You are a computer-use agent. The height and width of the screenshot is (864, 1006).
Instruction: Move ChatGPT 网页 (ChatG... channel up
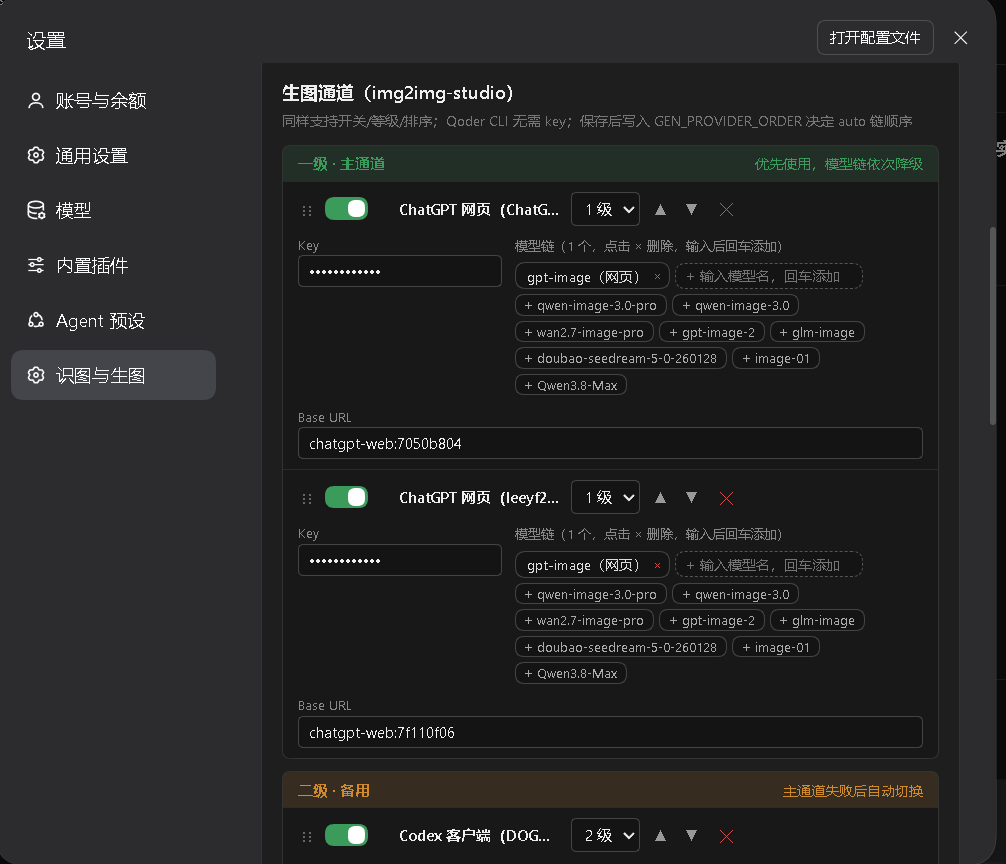(660, 209)
